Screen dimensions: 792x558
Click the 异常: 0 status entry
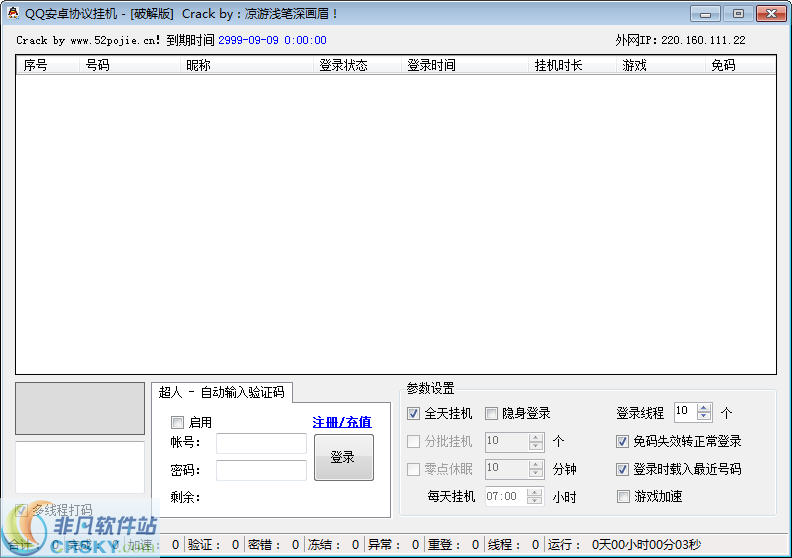393,545
